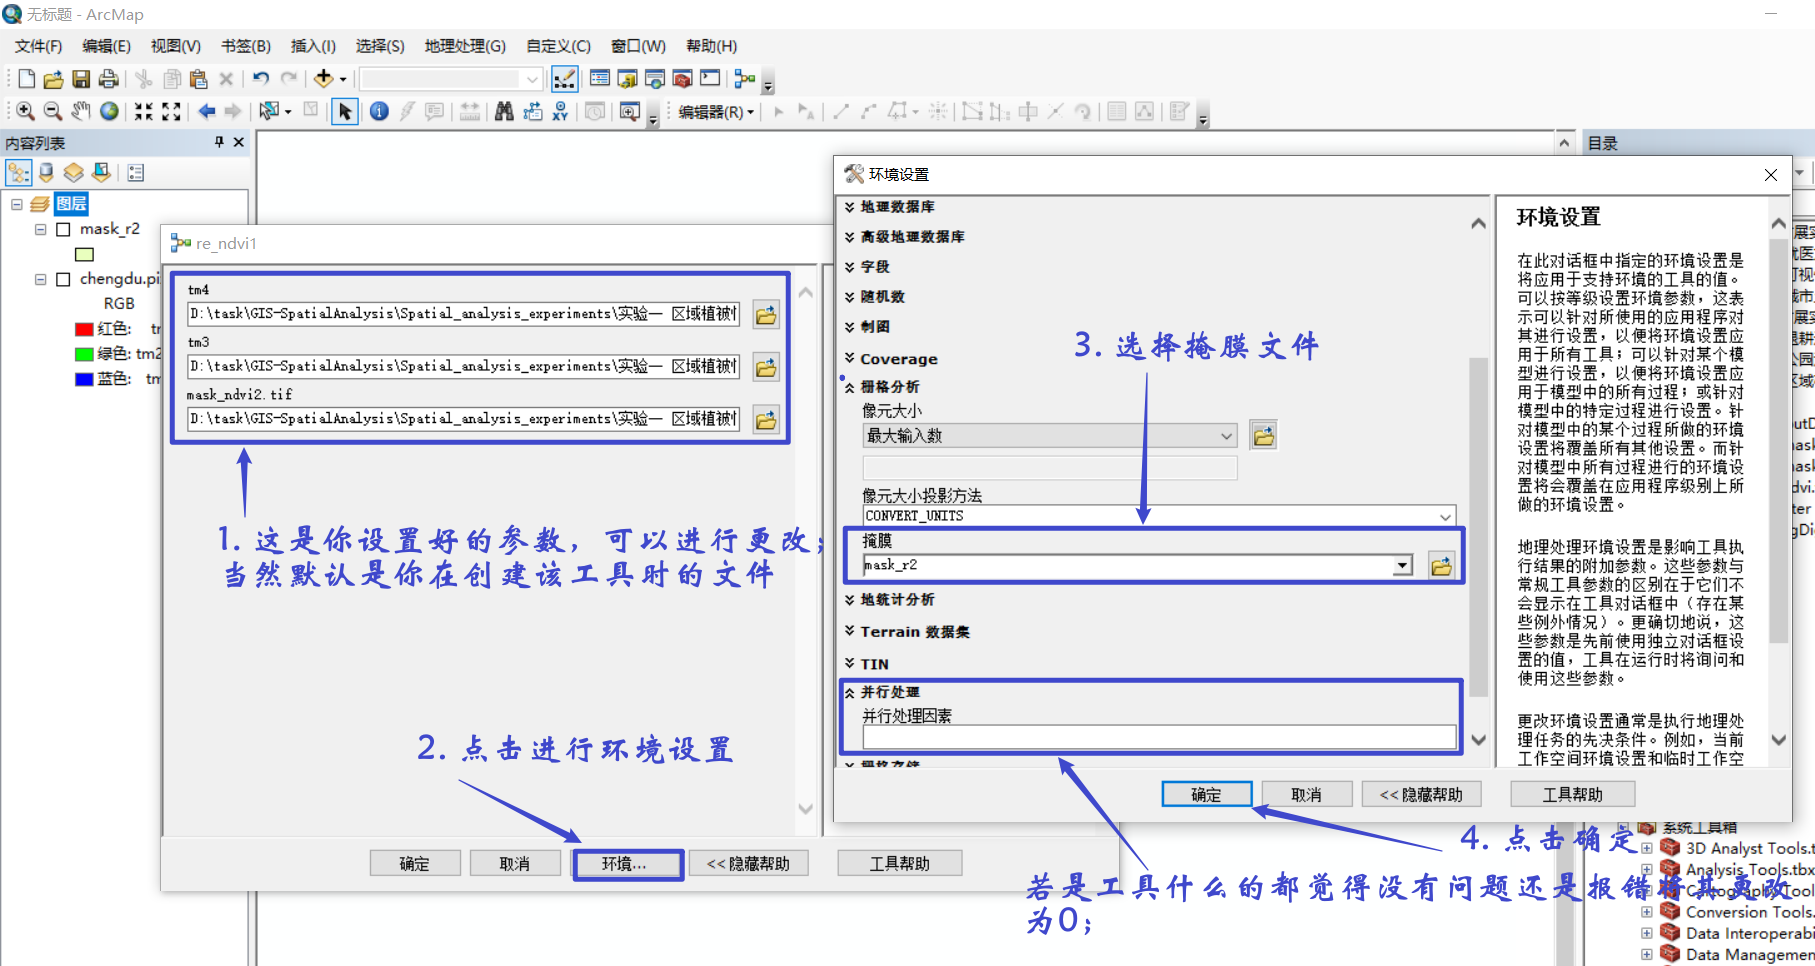Collapse the chengdu layer node
Viewport: 1815px width, 966px height.
(41, 279)
